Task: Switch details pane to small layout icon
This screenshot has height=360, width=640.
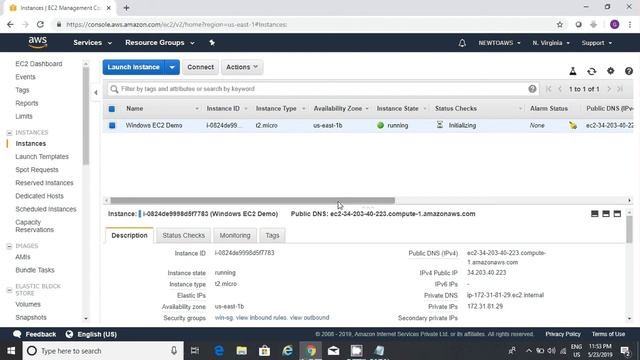Action: tap(595, 214)
